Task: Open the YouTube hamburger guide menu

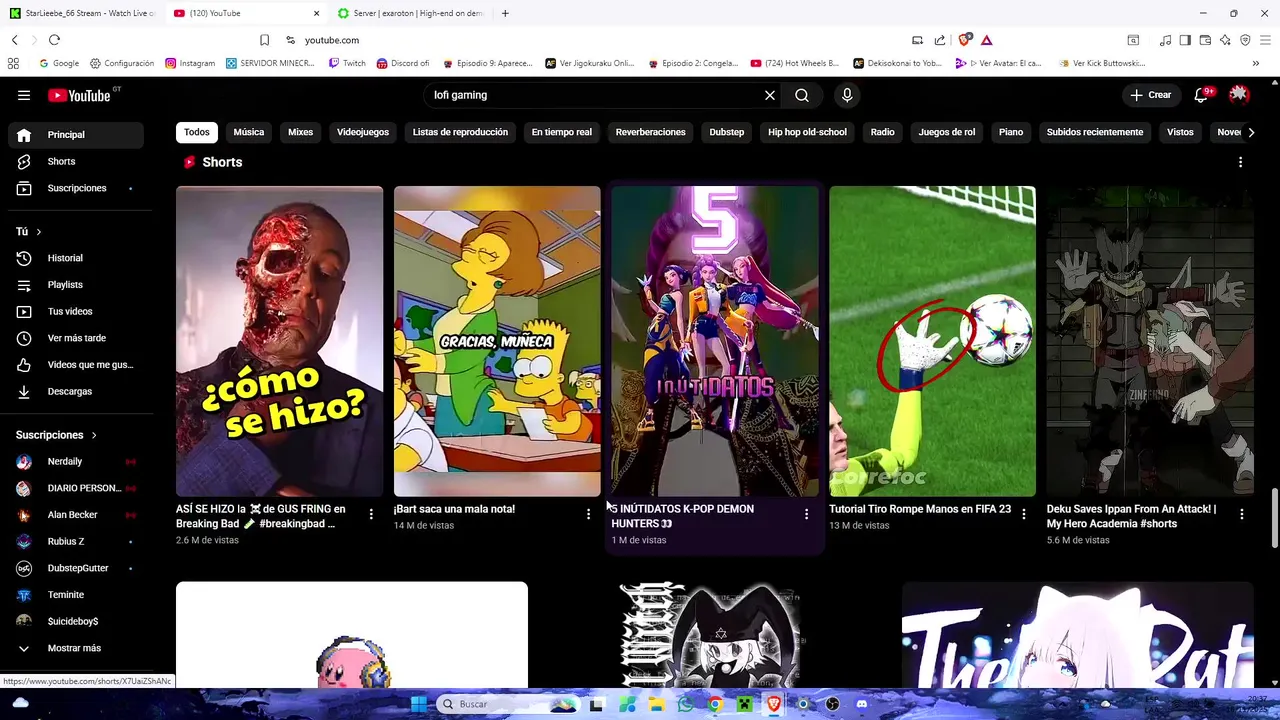Action: click(x=24, y=95)
